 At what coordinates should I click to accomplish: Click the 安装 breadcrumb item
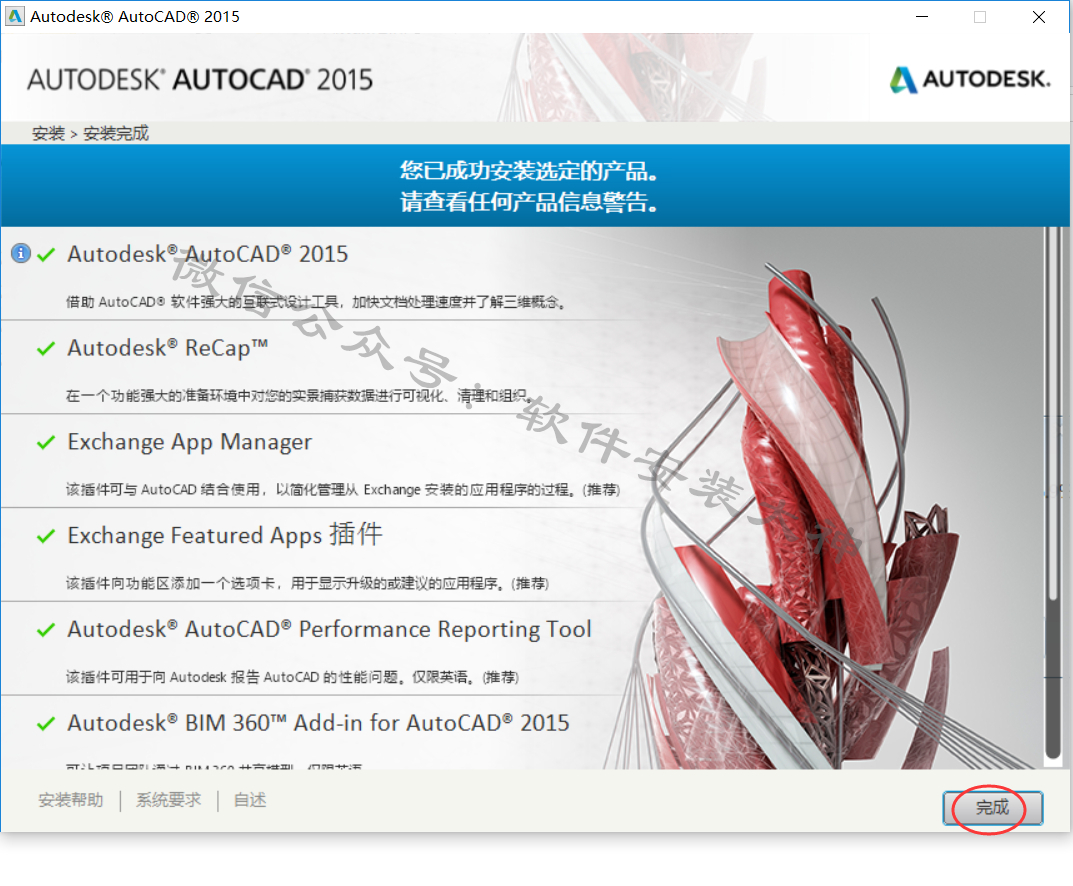(48, 133)
